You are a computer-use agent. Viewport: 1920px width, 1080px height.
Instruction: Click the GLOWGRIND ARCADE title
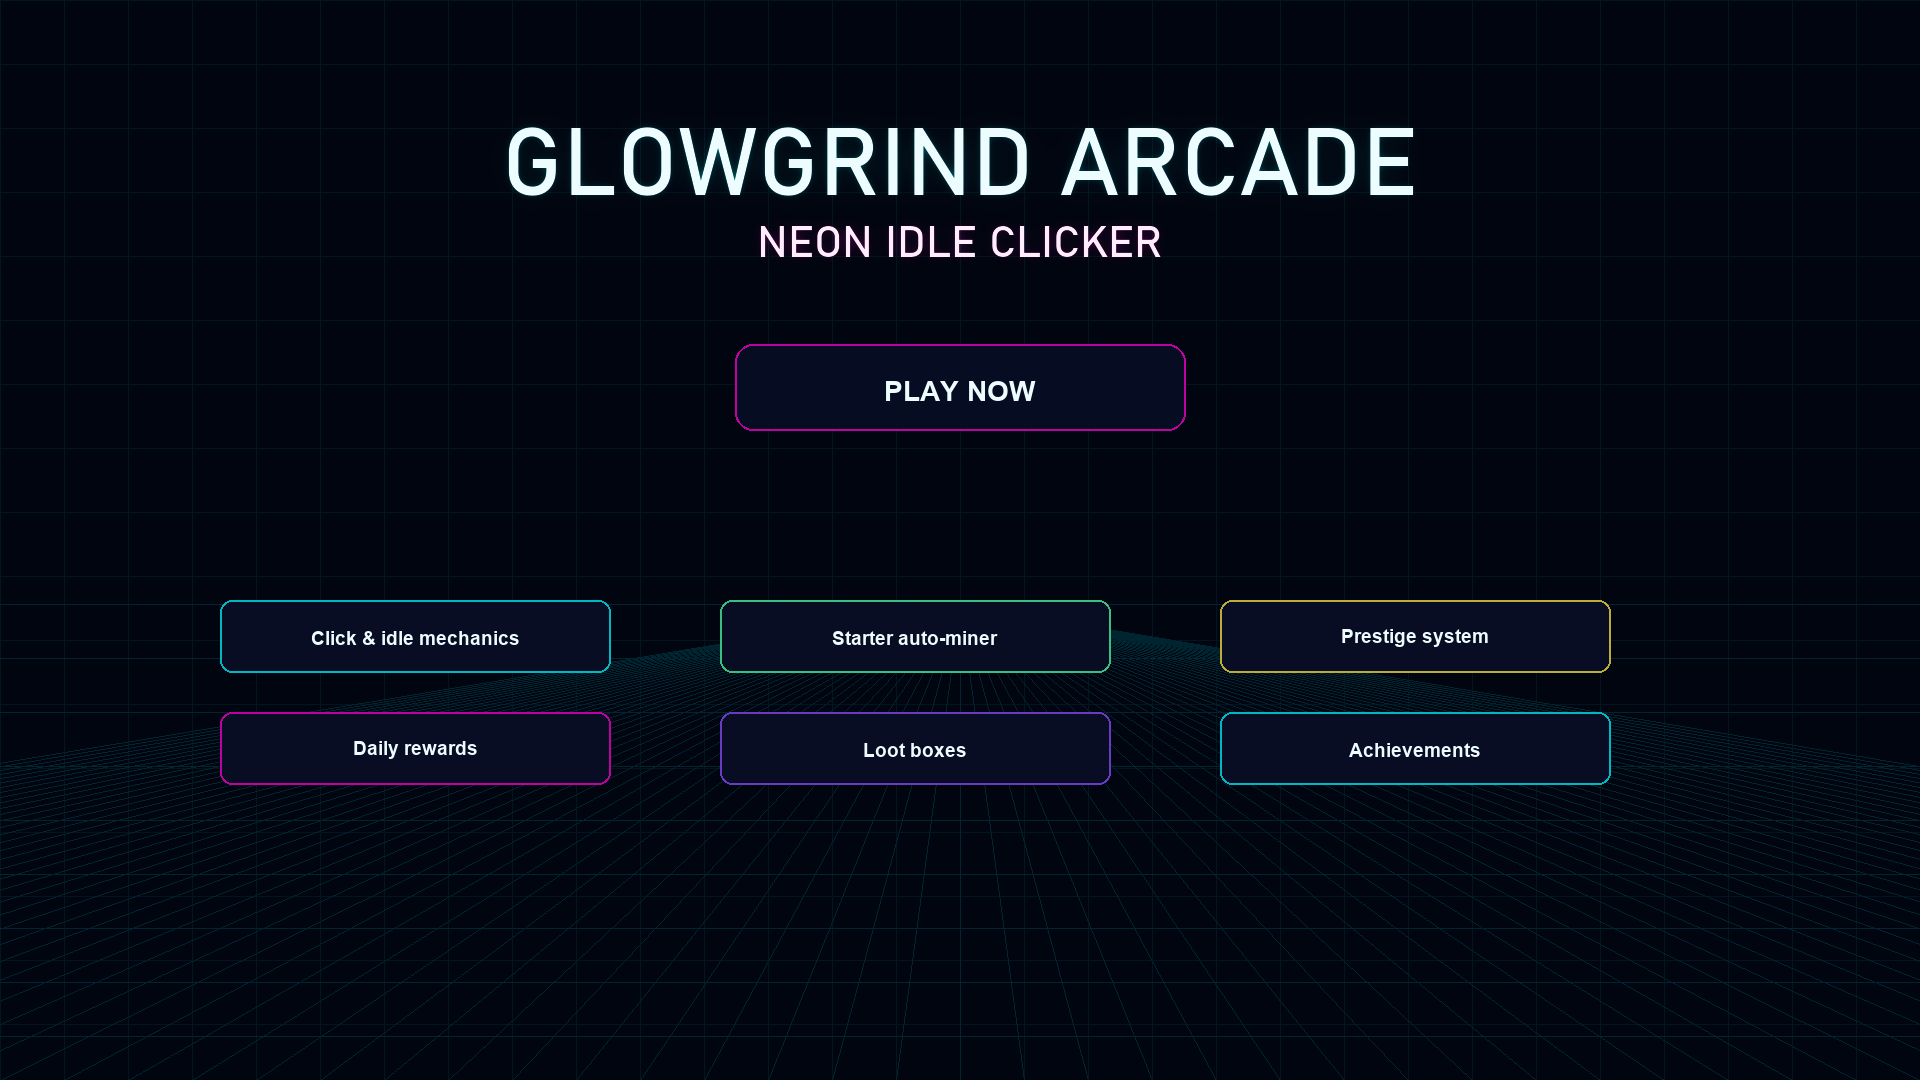(960, 163)
